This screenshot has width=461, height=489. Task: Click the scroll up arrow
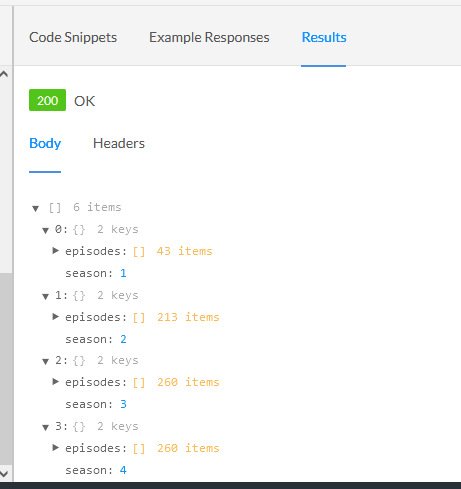(x=4, y=74)
